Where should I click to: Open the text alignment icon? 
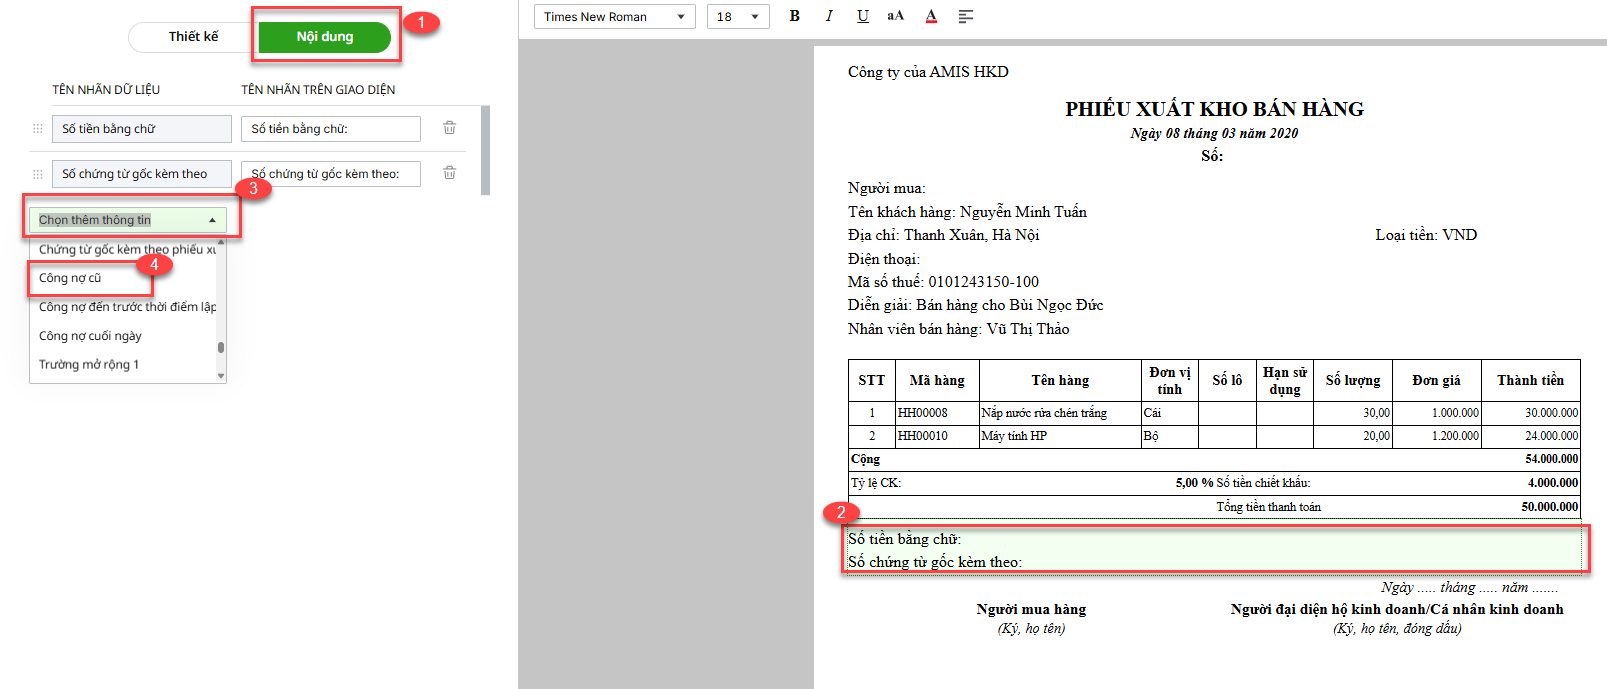(x=965, y=16)
